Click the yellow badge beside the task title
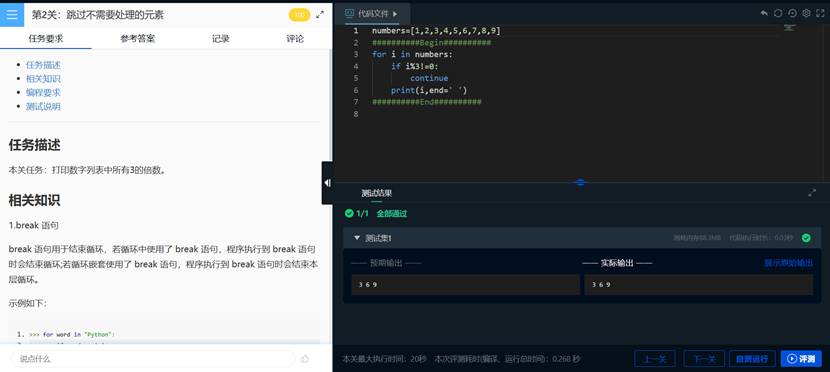 299,15
